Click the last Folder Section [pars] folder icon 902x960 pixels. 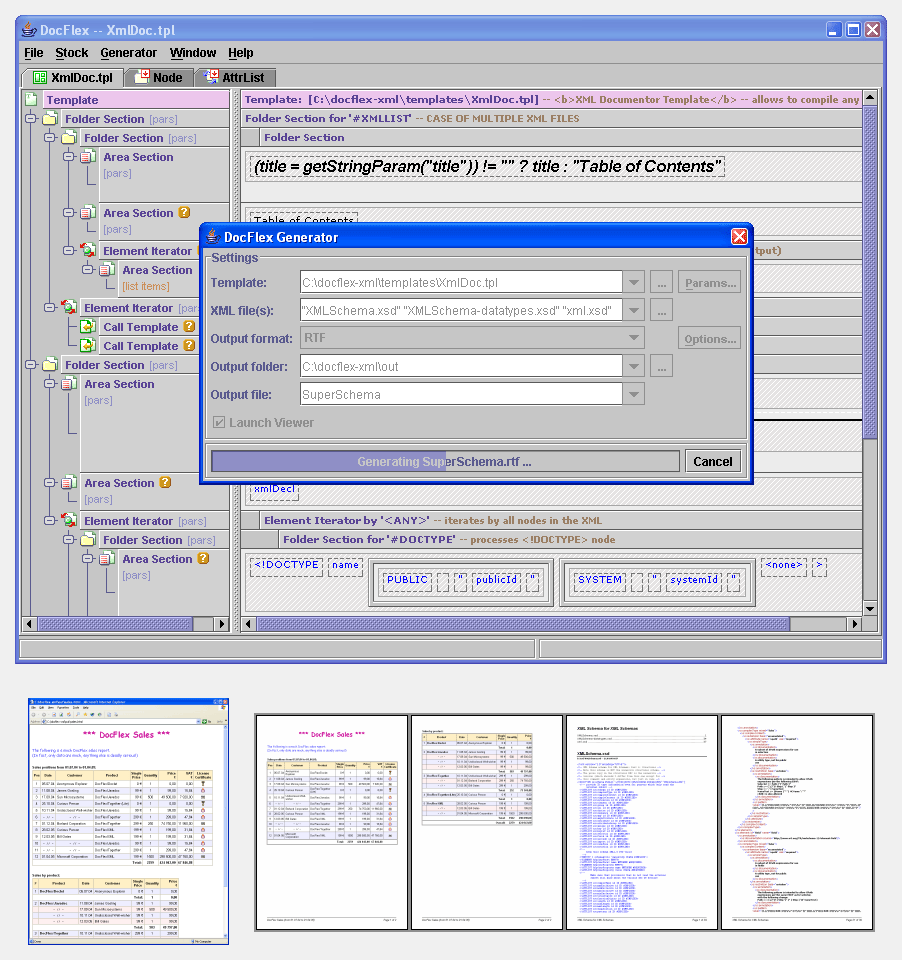(x=88, y=540)
